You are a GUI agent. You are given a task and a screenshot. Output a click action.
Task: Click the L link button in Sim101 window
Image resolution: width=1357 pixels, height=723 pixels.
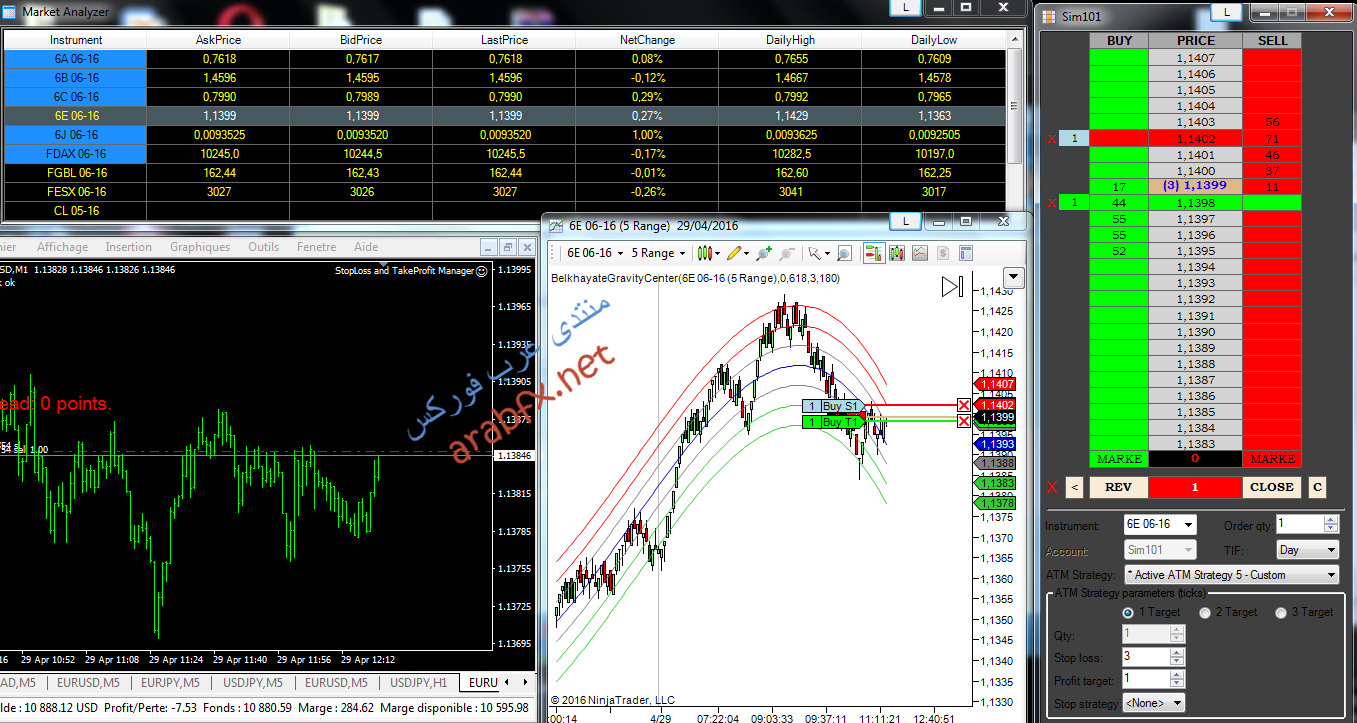coord(1228,11)
